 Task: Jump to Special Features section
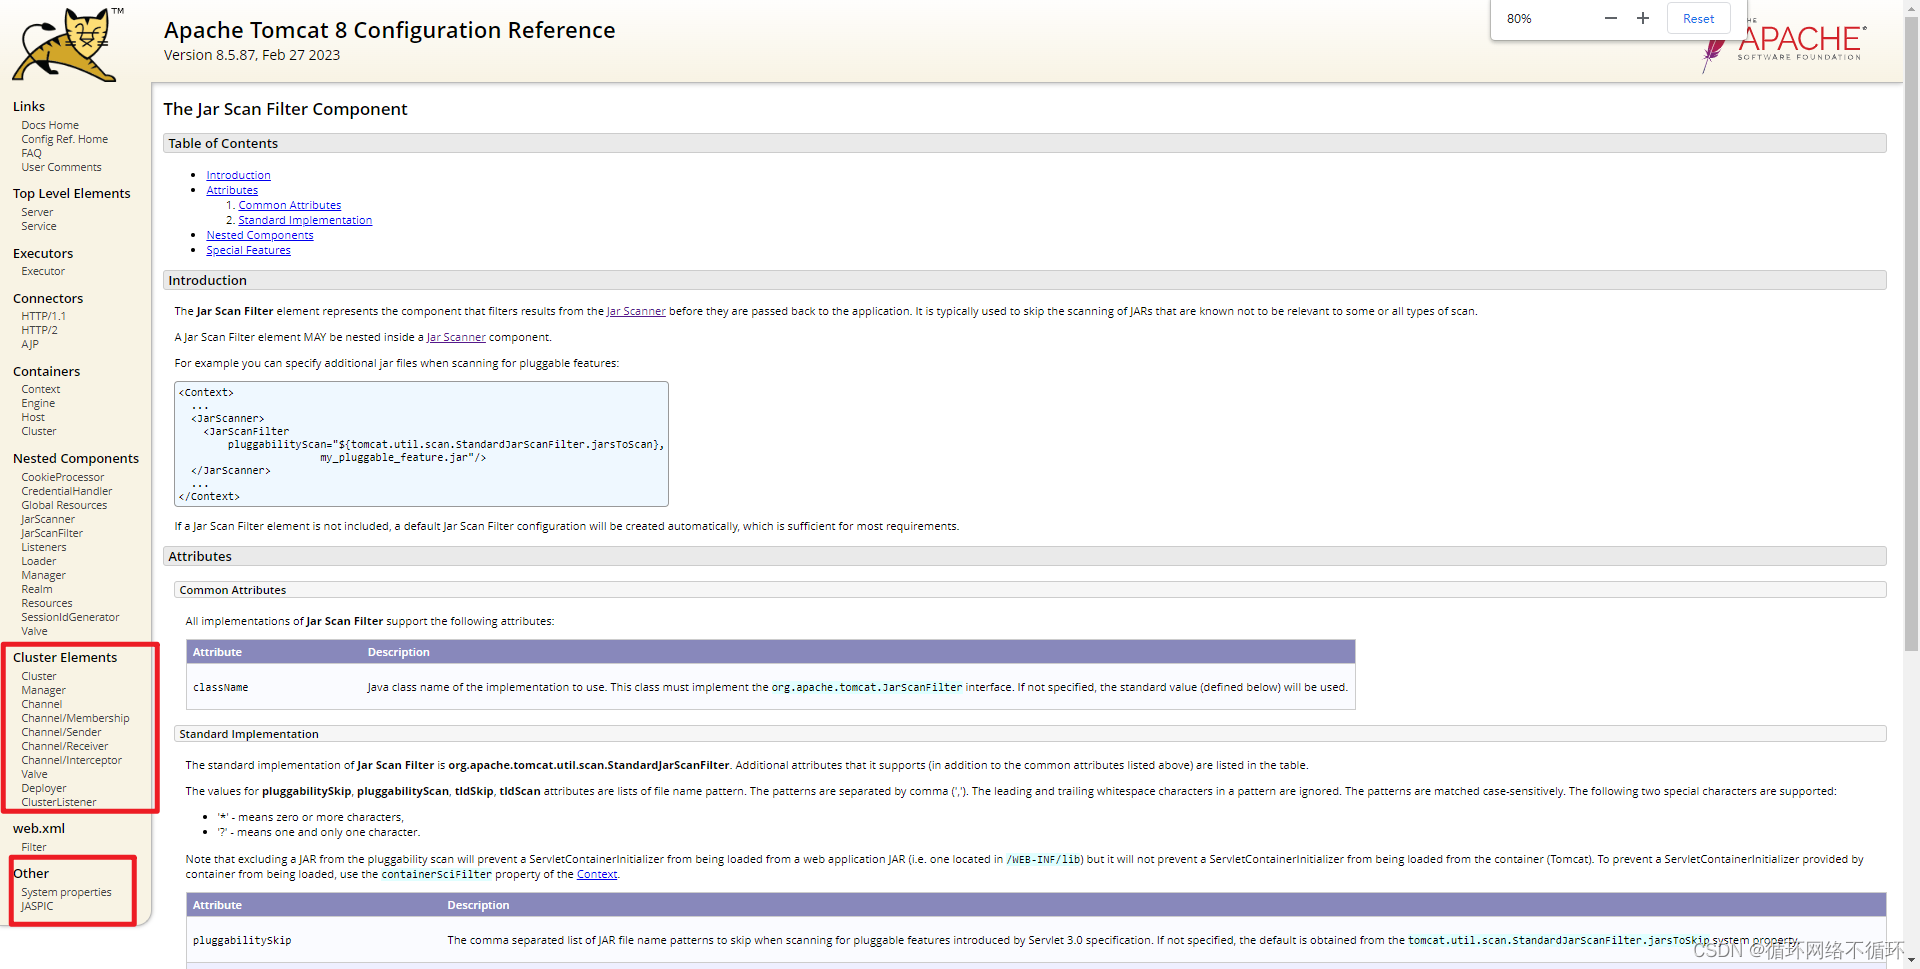tap(248, 250)
